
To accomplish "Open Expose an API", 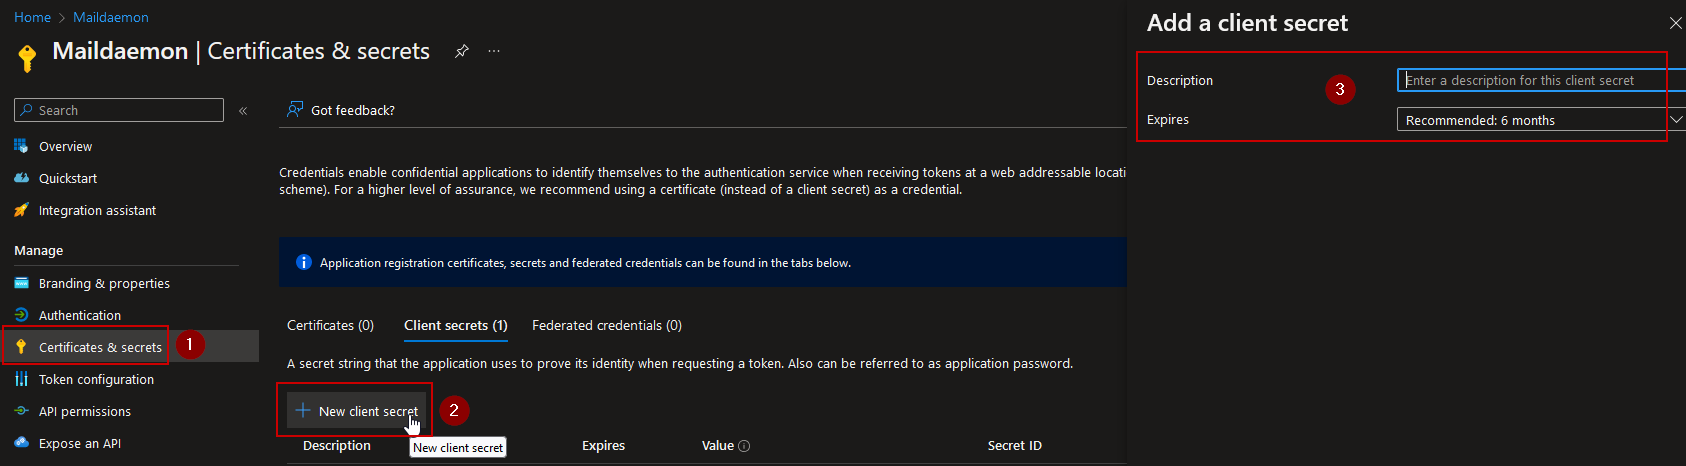I will click(x=80, y=443).
